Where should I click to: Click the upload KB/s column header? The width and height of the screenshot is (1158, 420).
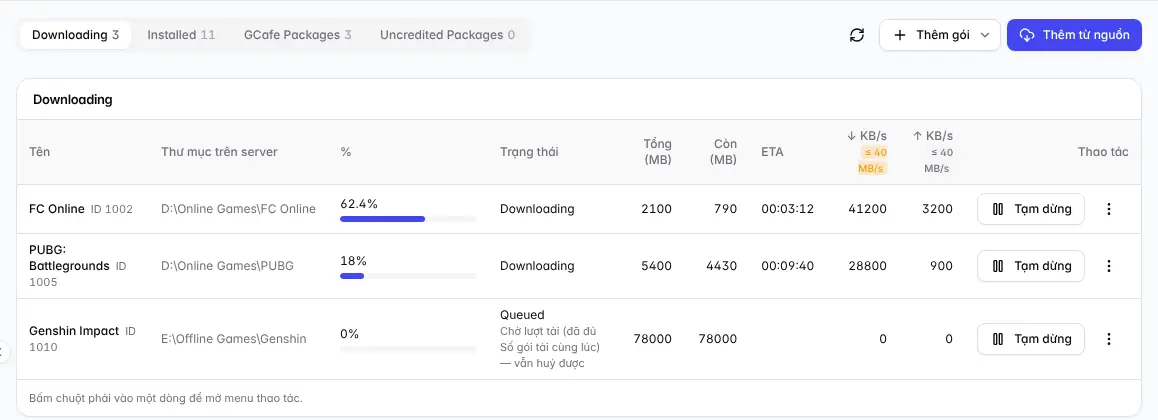(x=931, y=152)
